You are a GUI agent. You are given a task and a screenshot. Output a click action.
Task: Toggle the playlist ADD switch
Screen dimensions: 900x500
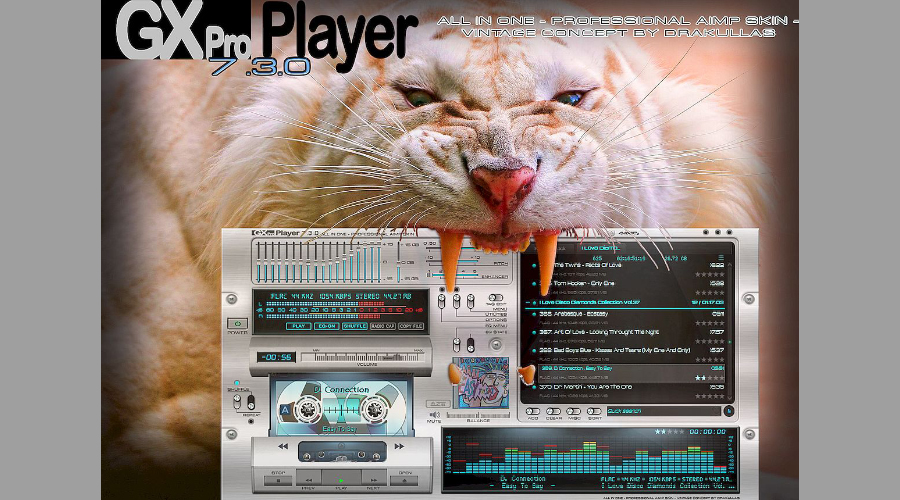coord(533,412)
